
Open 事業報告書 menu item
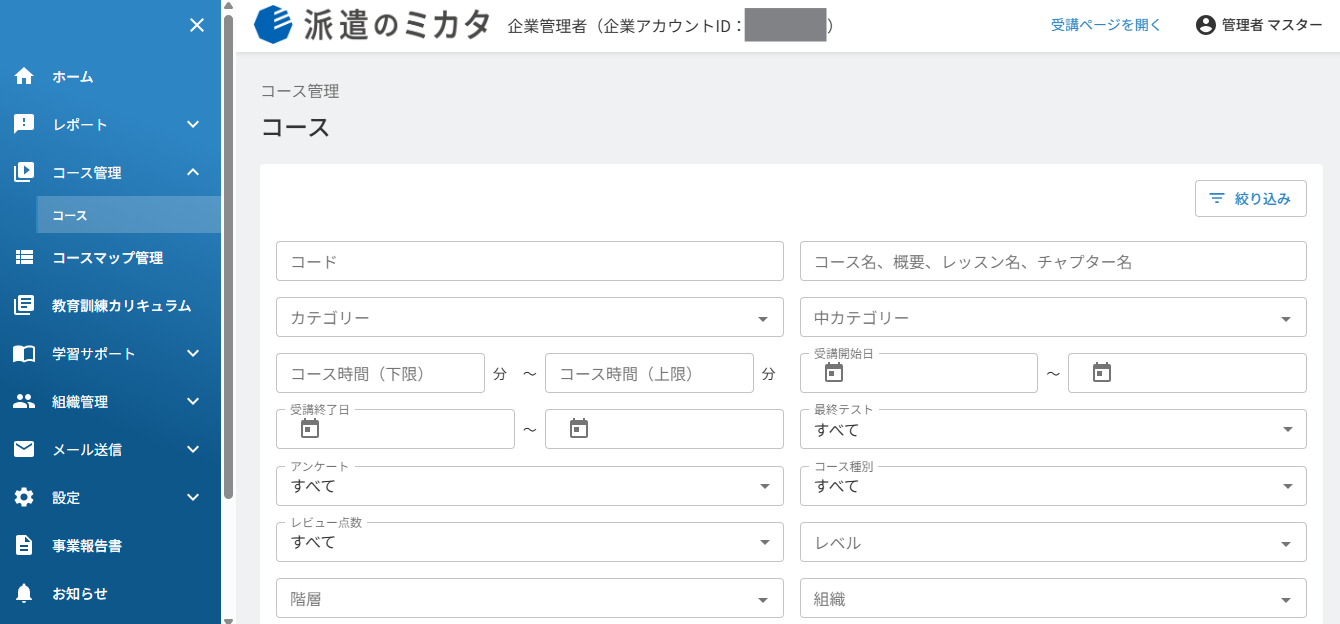[x=110, y=546]
